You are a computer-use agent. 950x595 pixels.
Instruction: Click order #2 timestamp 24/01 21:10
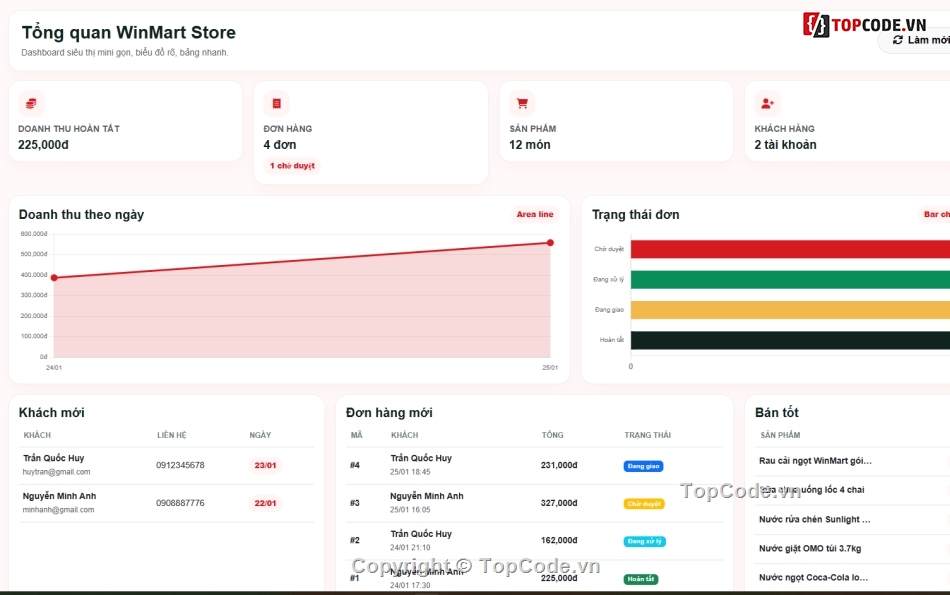click(410, 547)
